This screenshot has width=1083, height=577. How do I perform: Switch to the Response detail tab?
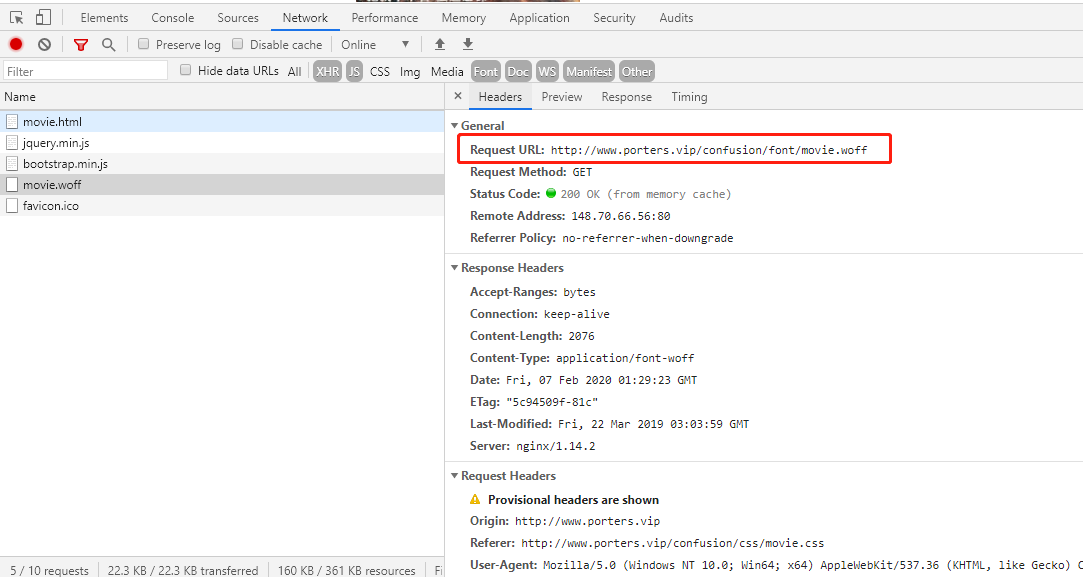coord(626,97)
